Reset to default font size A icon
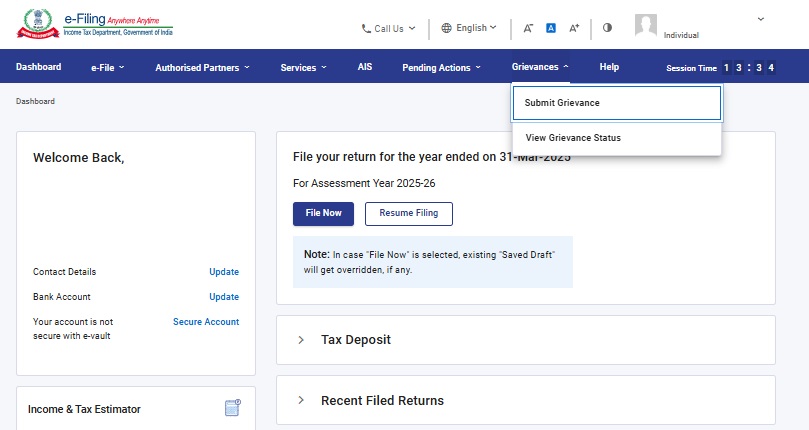This screenshot has height=430, width=809. click(x=551, y=28)
